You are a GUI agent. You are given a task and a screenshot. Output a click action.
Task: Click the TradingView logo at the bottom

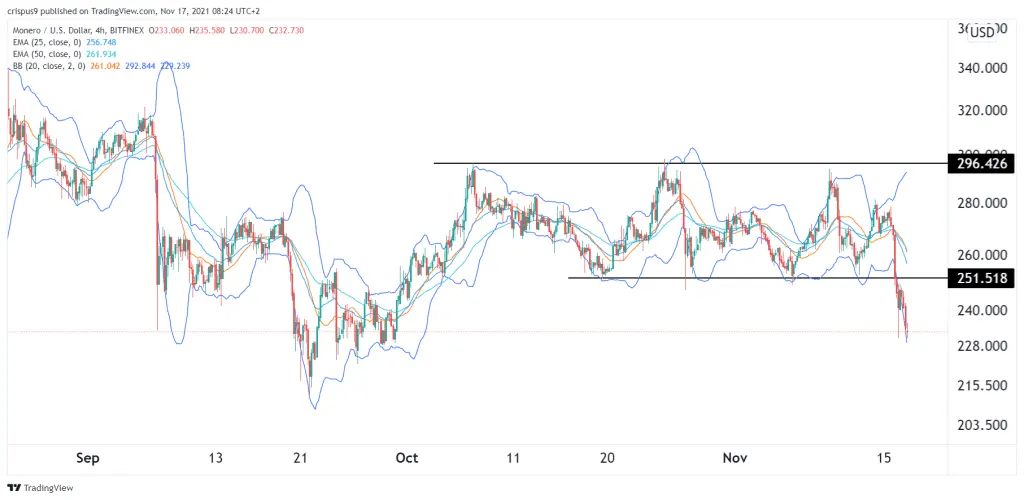40,488
